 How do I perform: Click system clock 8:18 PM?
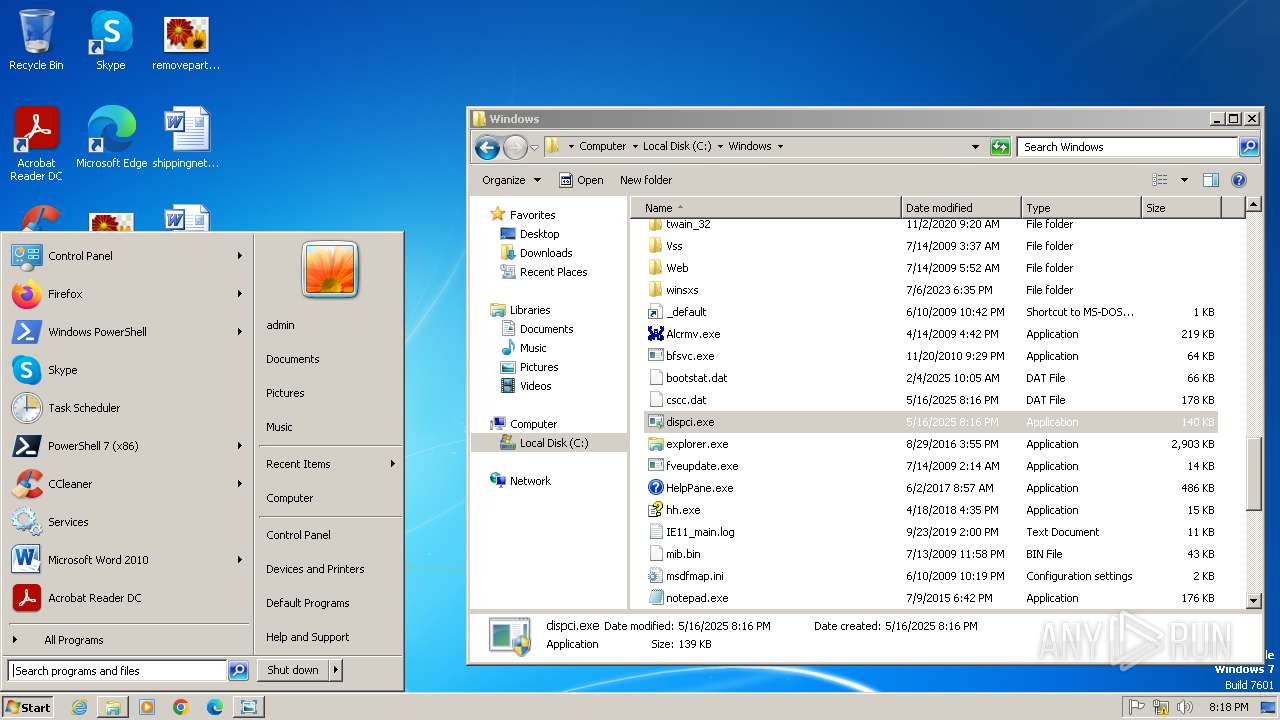1228,707
